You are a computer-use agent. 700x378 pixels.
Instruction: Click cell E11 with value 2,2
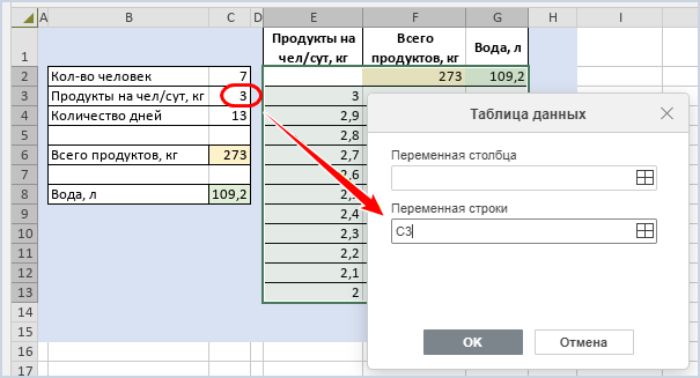point(313,253)
